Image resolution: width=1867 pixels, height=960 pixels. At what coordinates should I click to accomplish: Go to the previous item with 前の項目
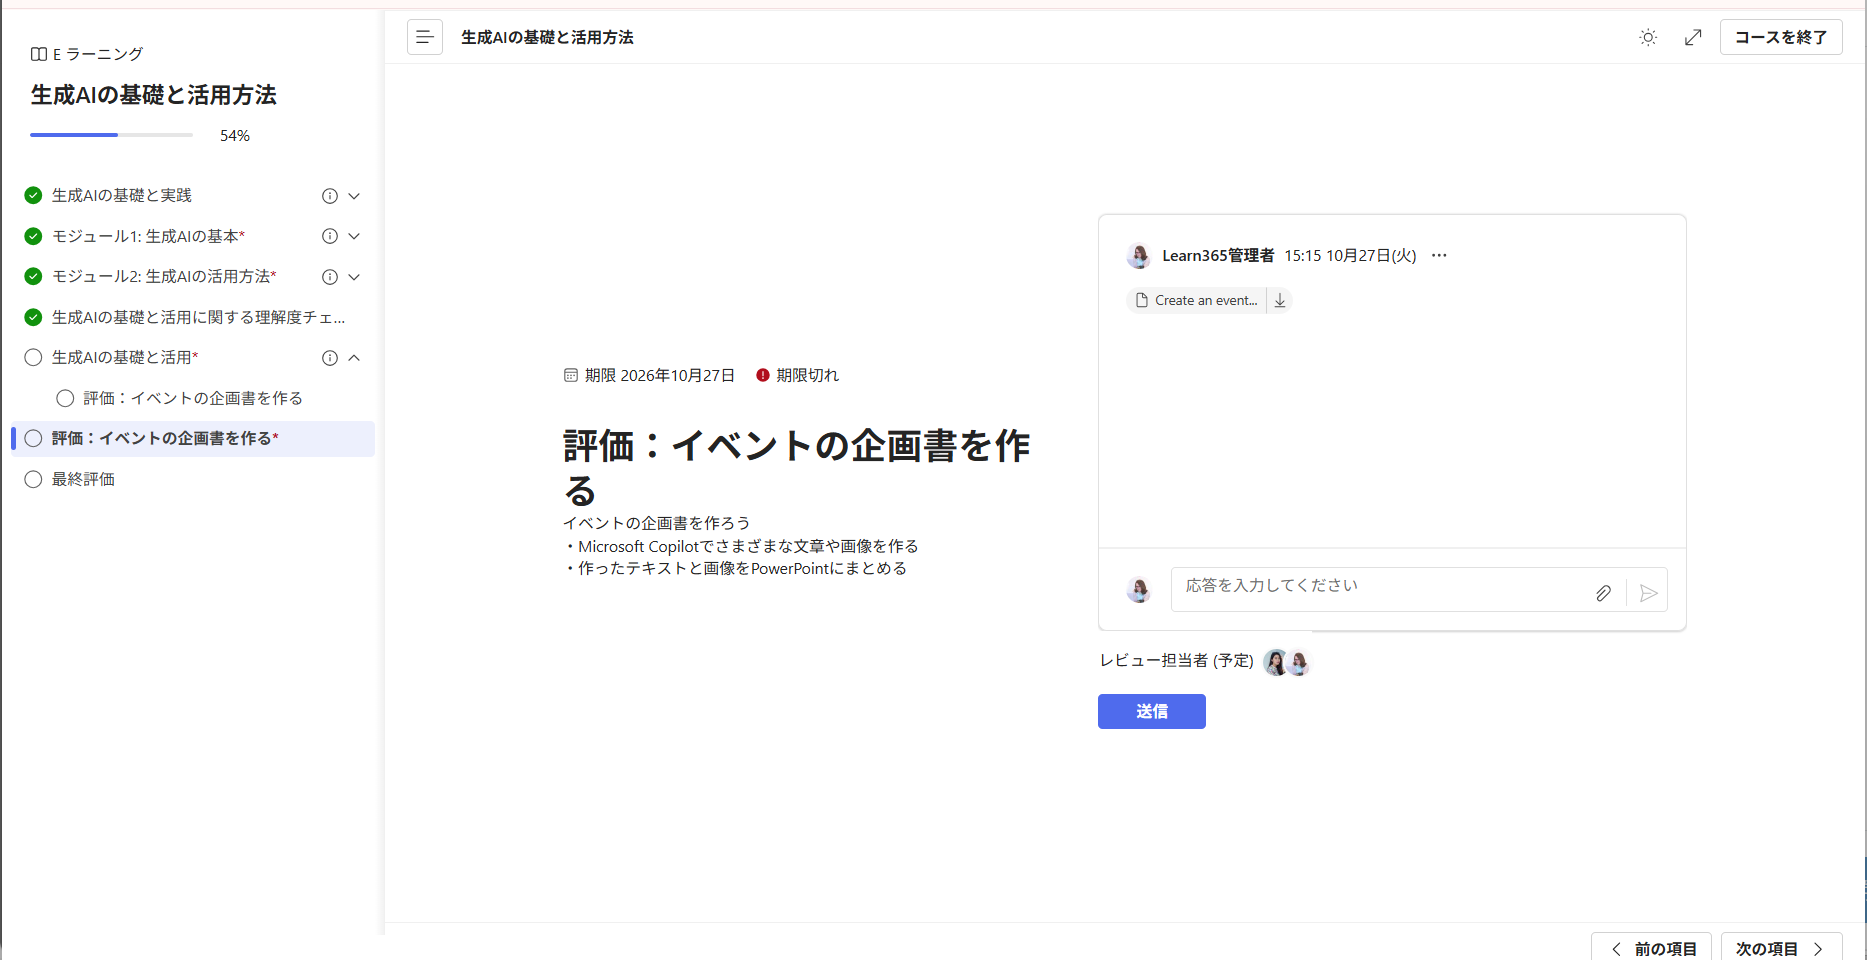[x=1651, y=949]
